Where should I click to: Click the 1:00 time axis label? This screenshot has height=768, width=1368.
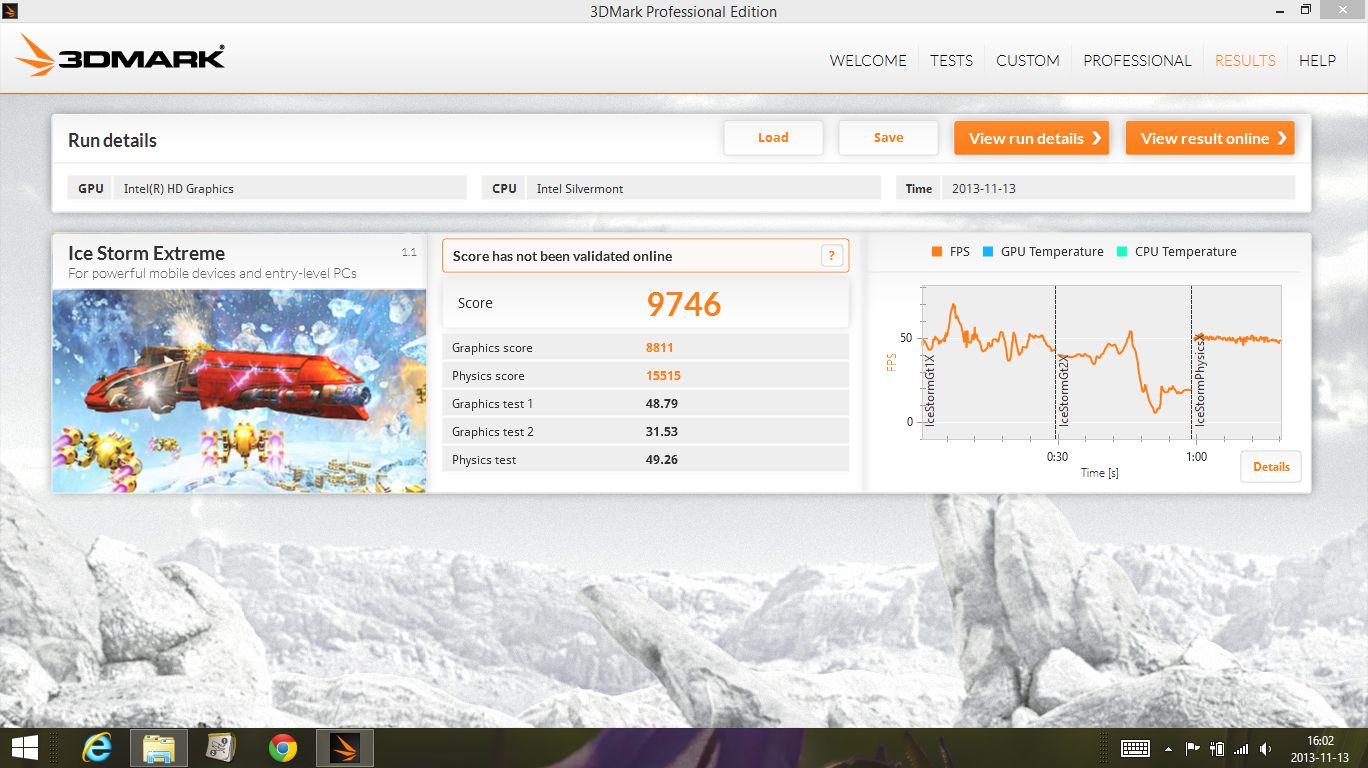[x=1196, y=456]
